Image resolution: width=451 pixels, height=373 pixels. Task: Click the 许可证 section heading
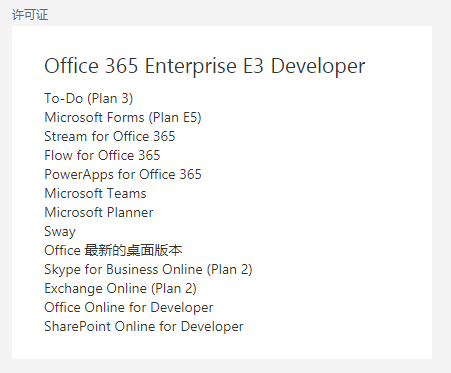coord(30,15)
